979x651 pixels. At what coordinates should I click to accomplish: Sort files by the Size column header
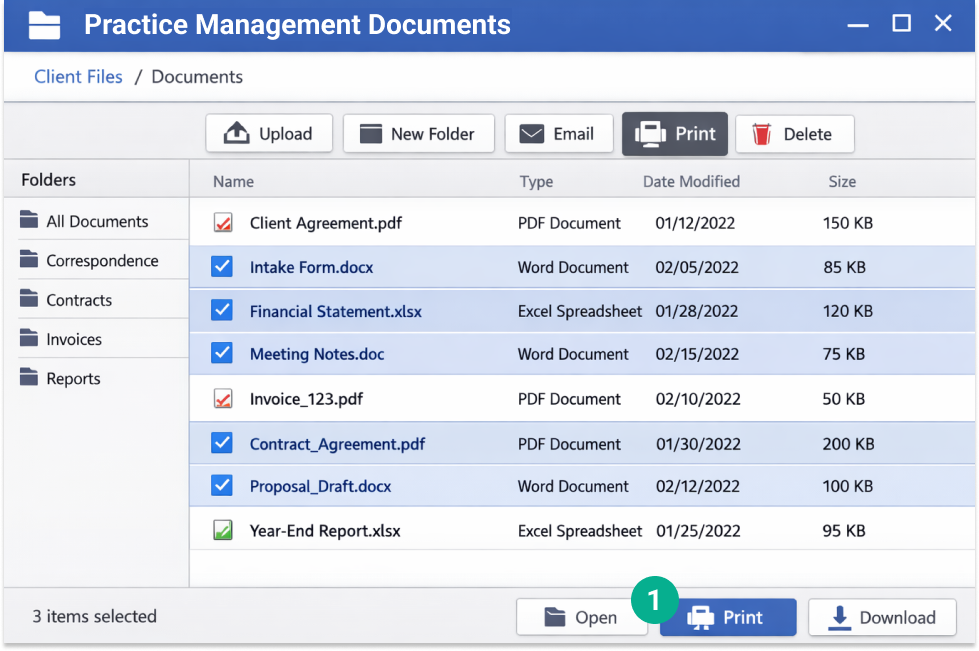842,182
